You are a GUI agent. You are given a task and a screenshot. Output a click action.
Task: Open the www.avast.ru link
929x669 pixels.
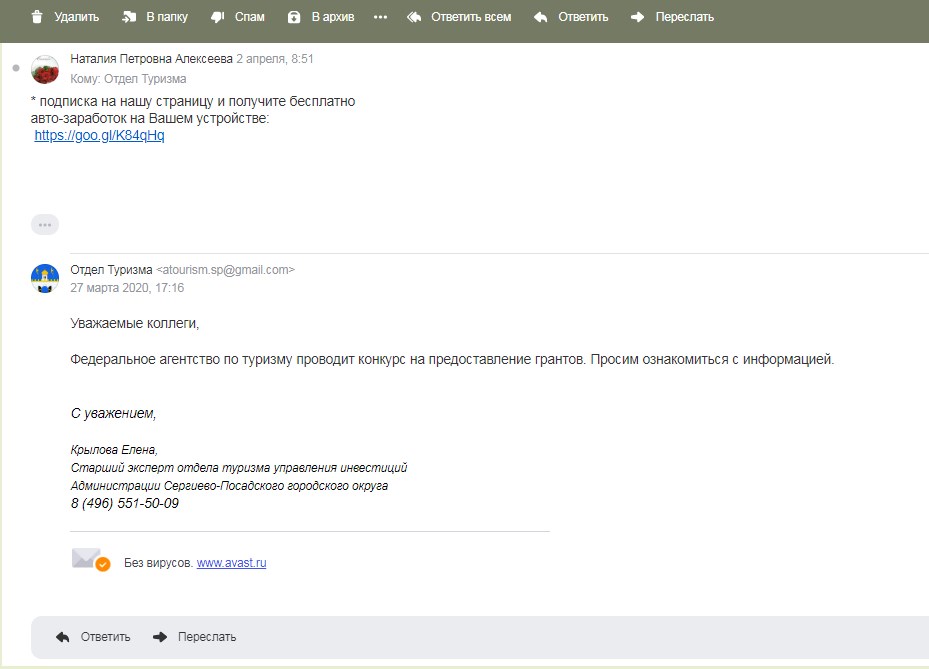click(231, 563)
